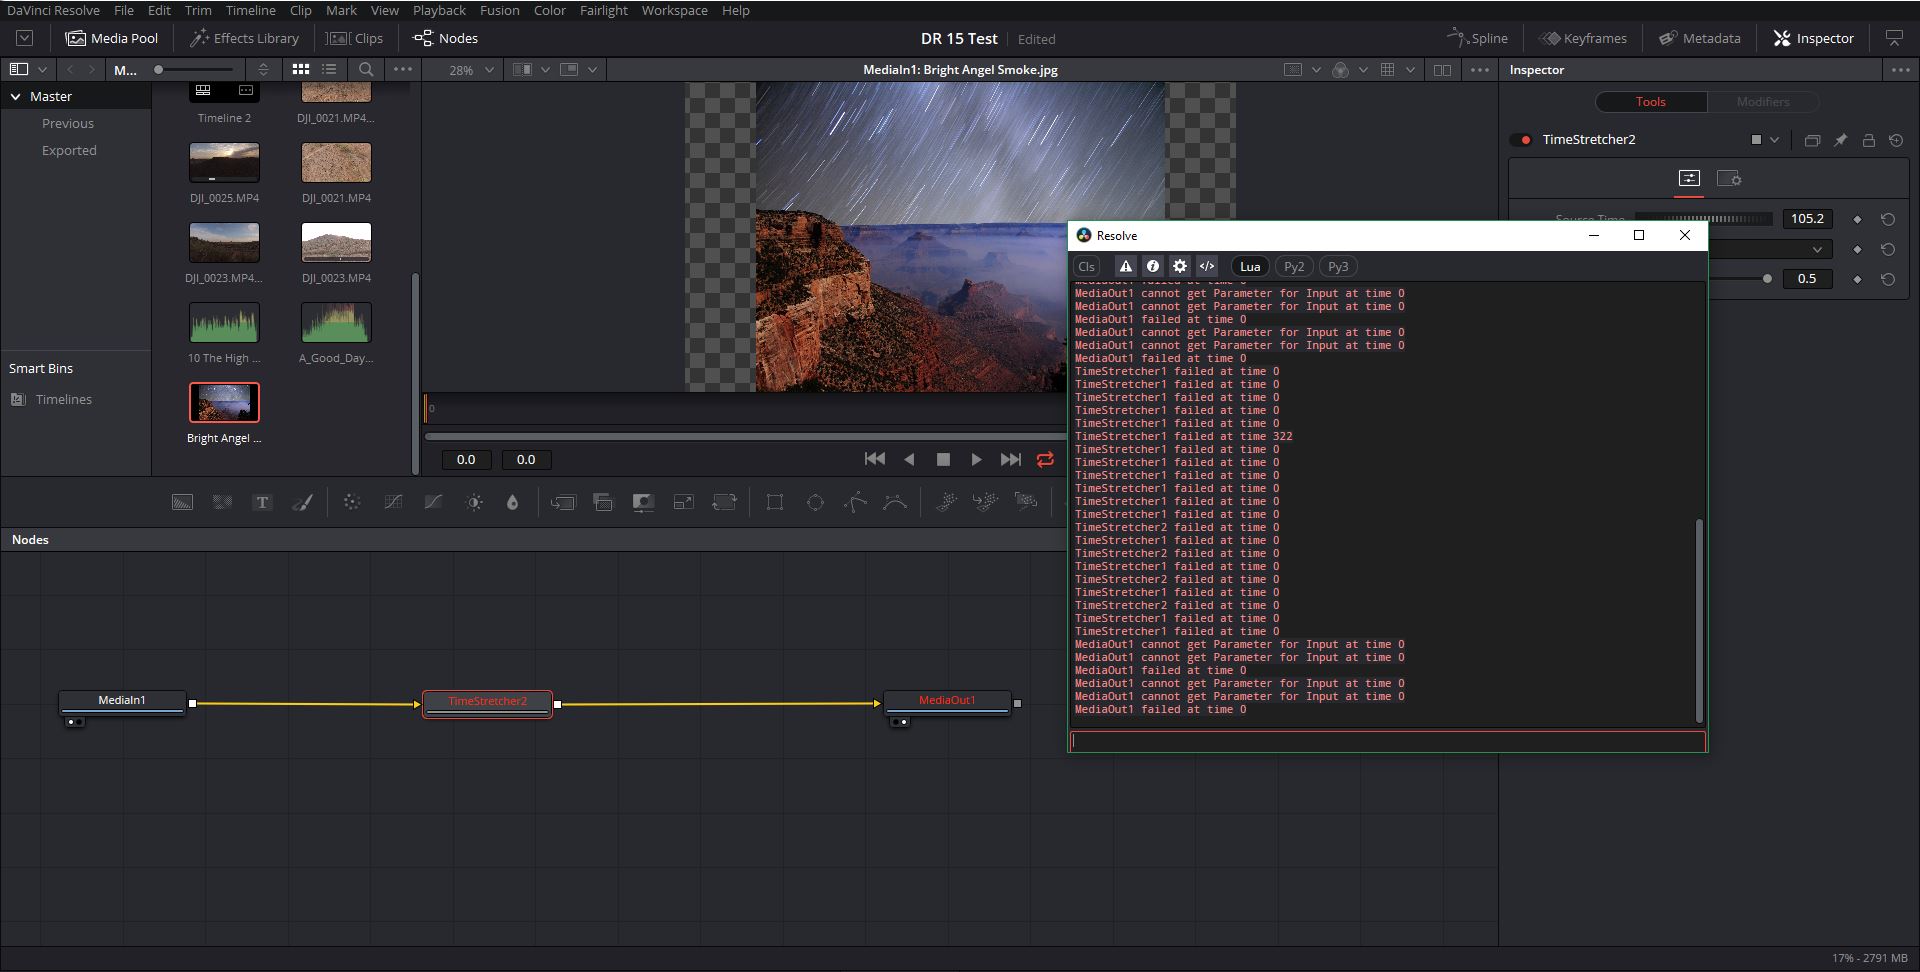This screenshot has width=1920, height=972.
Task: Add an Ellipse mask tool
Action: [x=815, y=502]
